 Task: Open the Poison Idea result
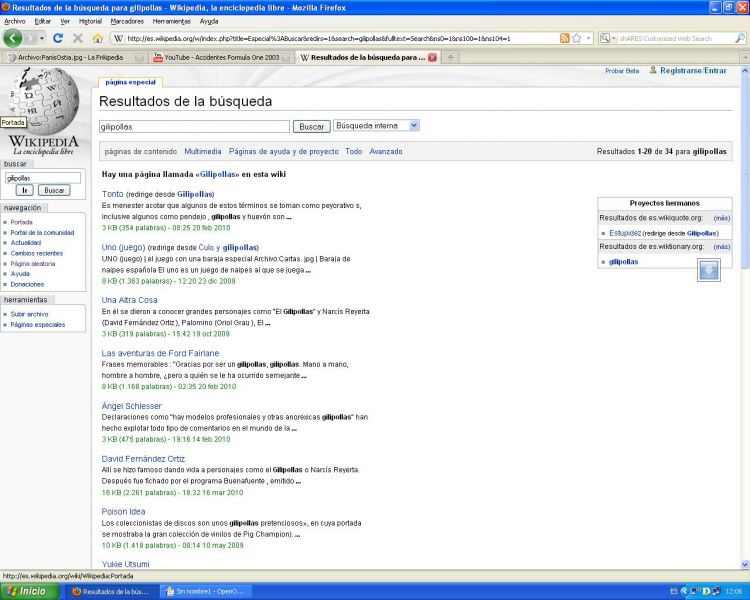pyautogui.click(x=123, y=511)
